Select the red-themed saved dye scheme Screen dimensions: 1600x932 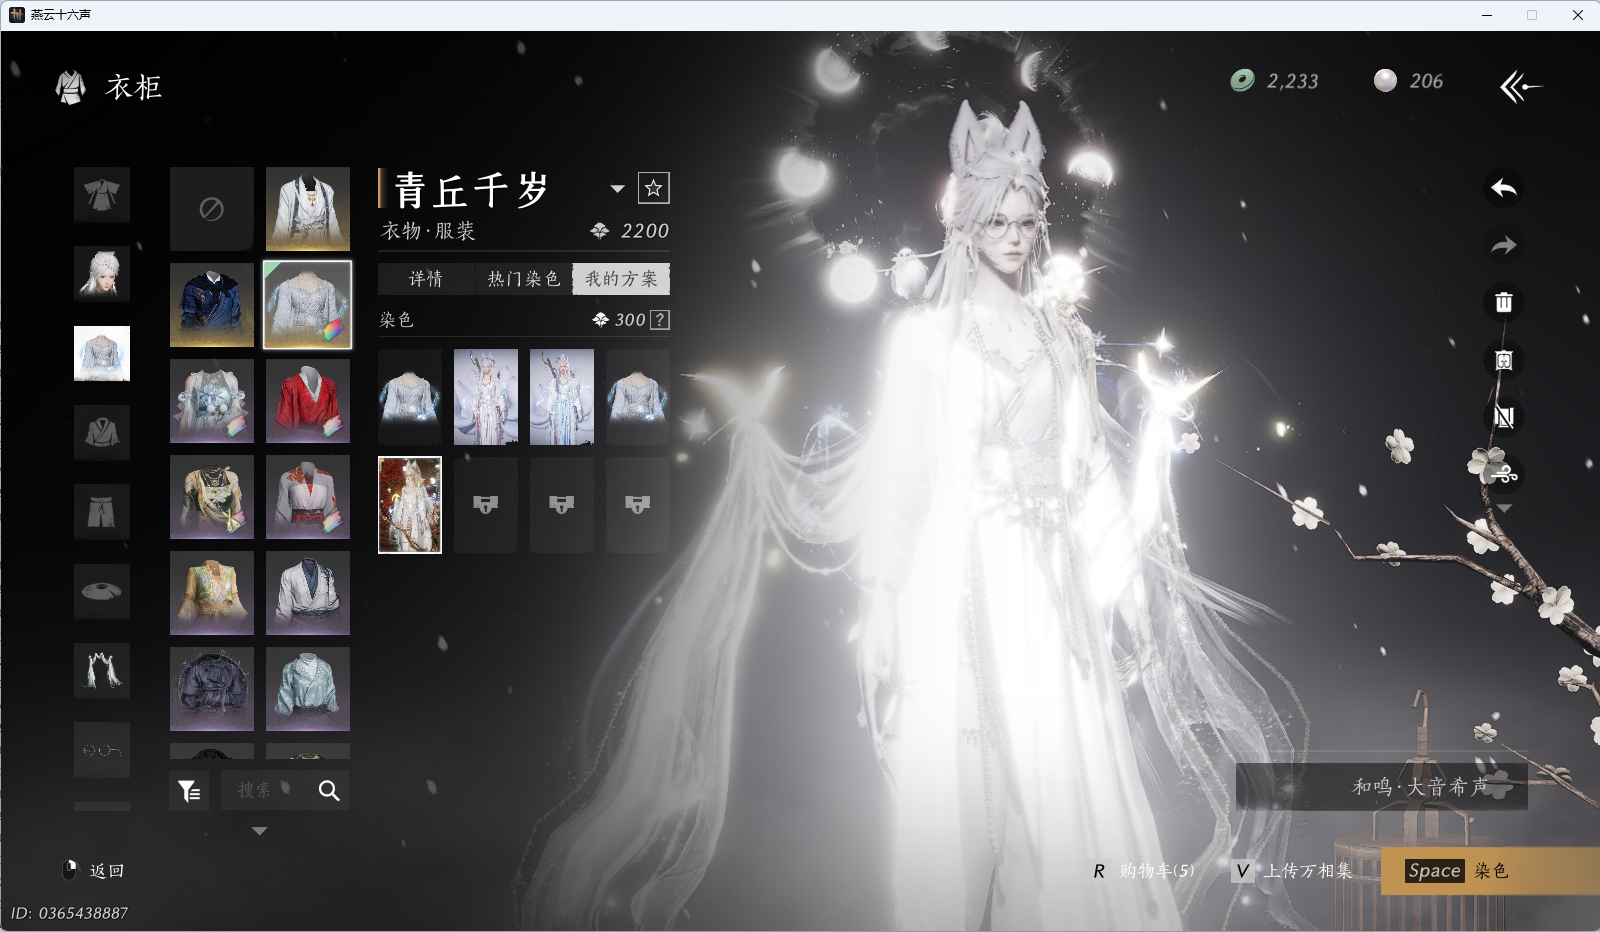click(x=410, y=505)
